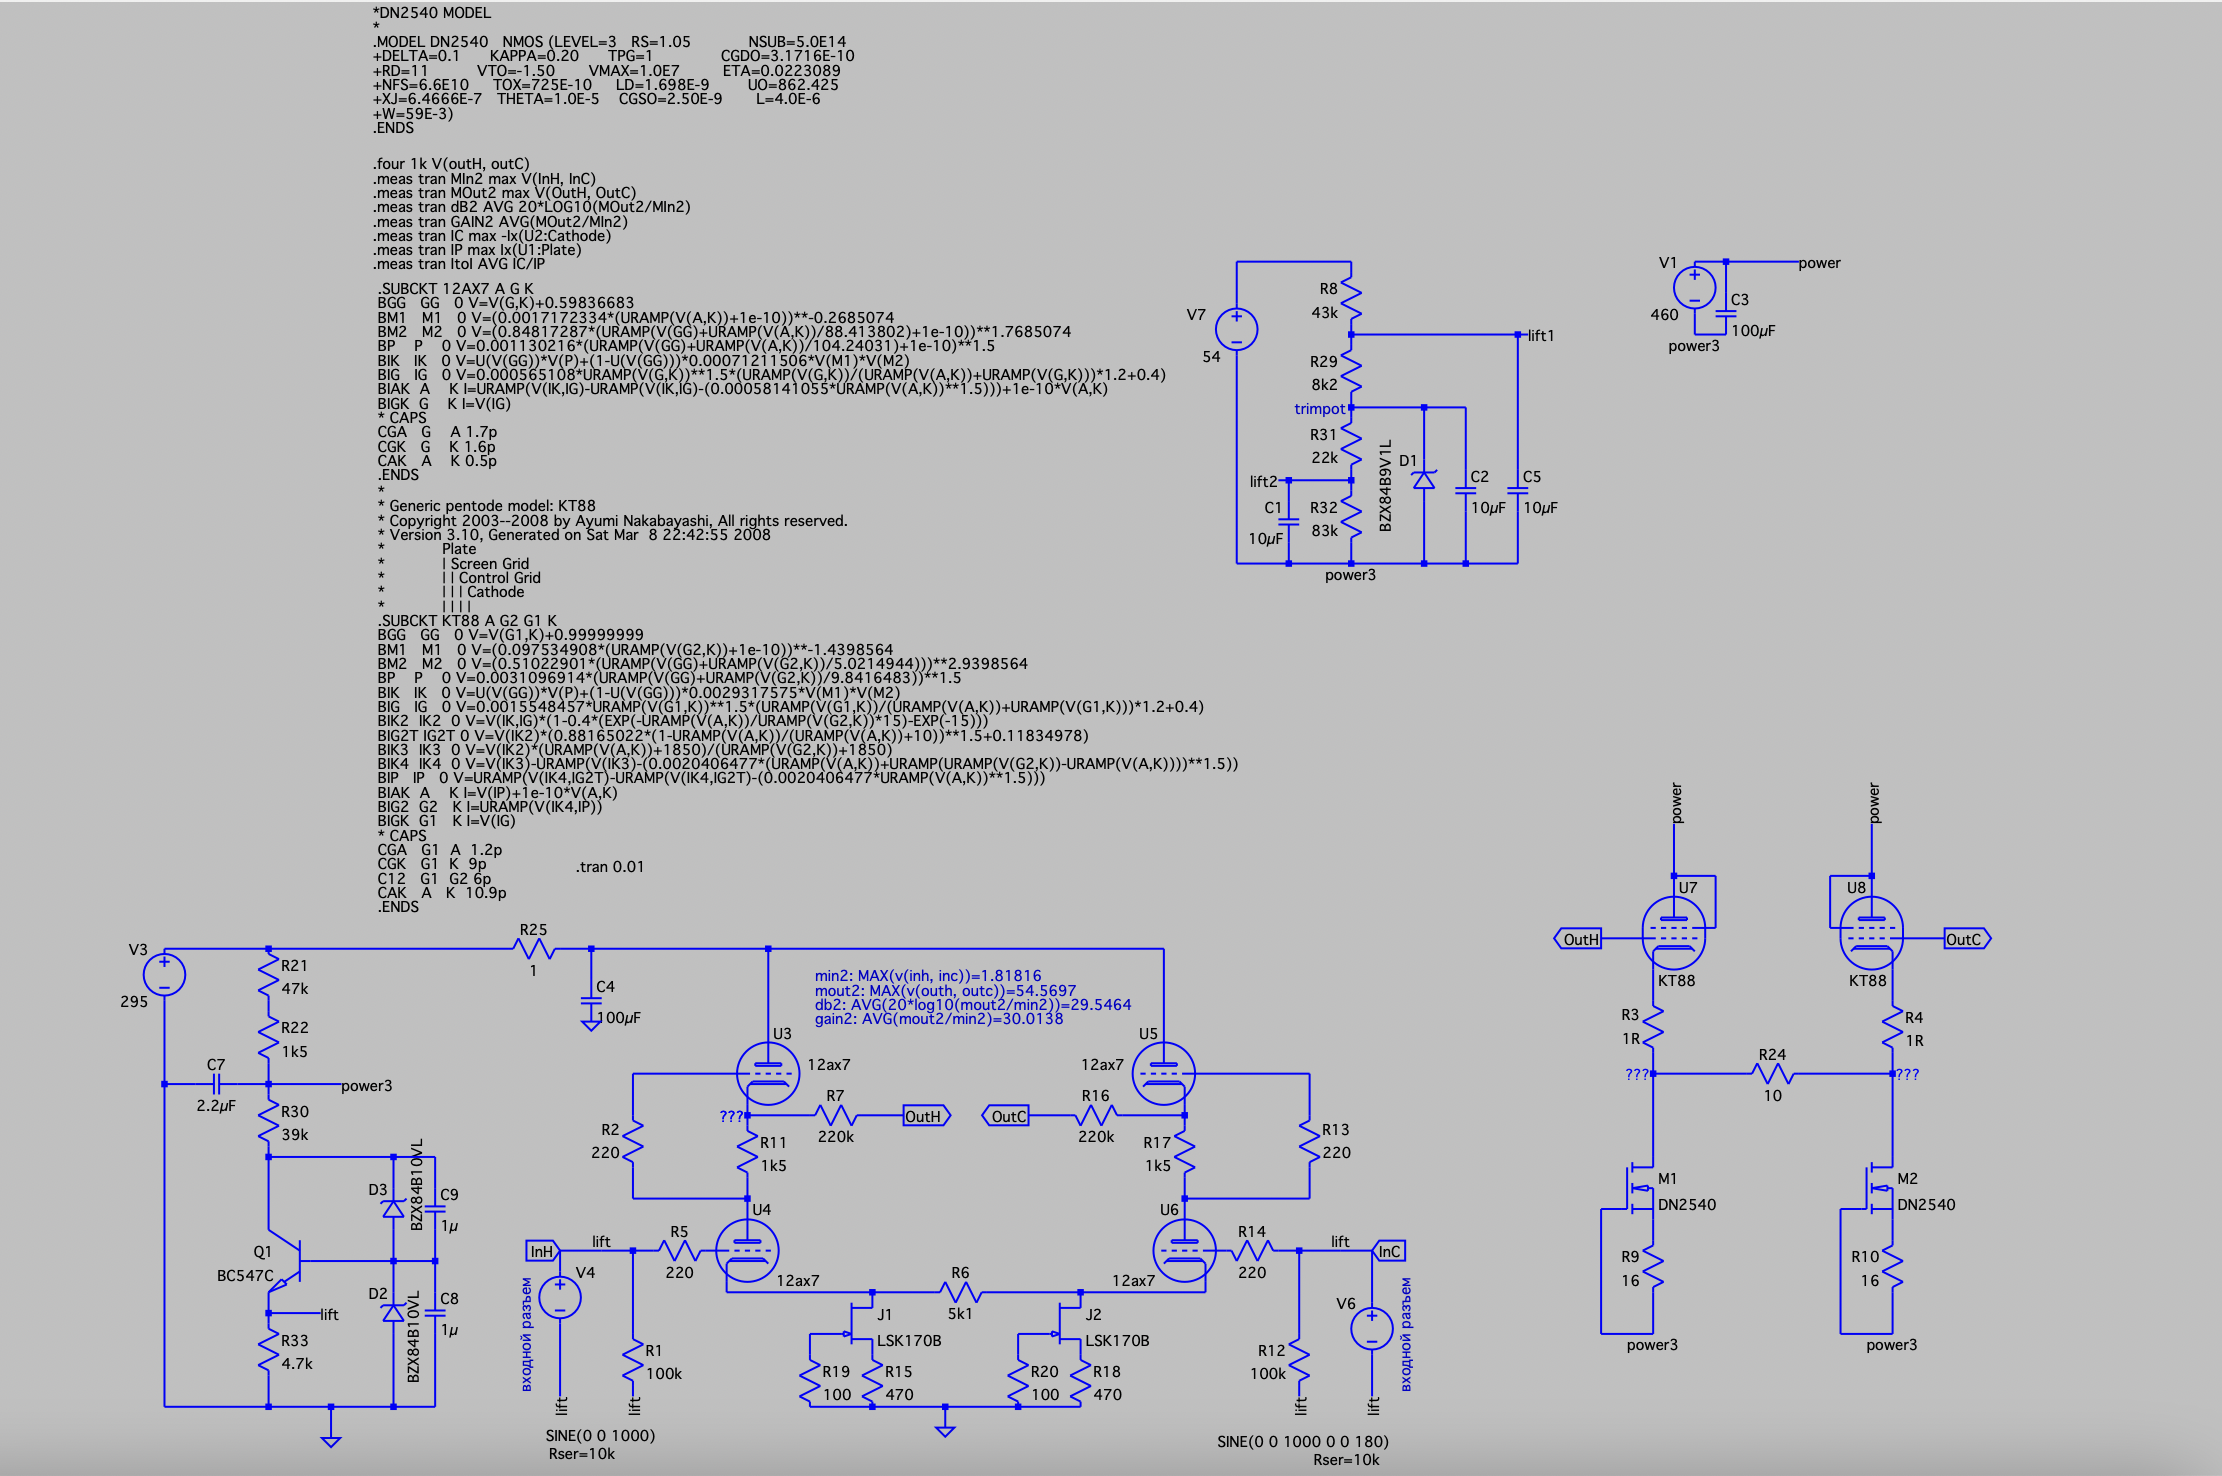Select the U8 KT88 pentode tube symbol

click(x=1870, y=932)
